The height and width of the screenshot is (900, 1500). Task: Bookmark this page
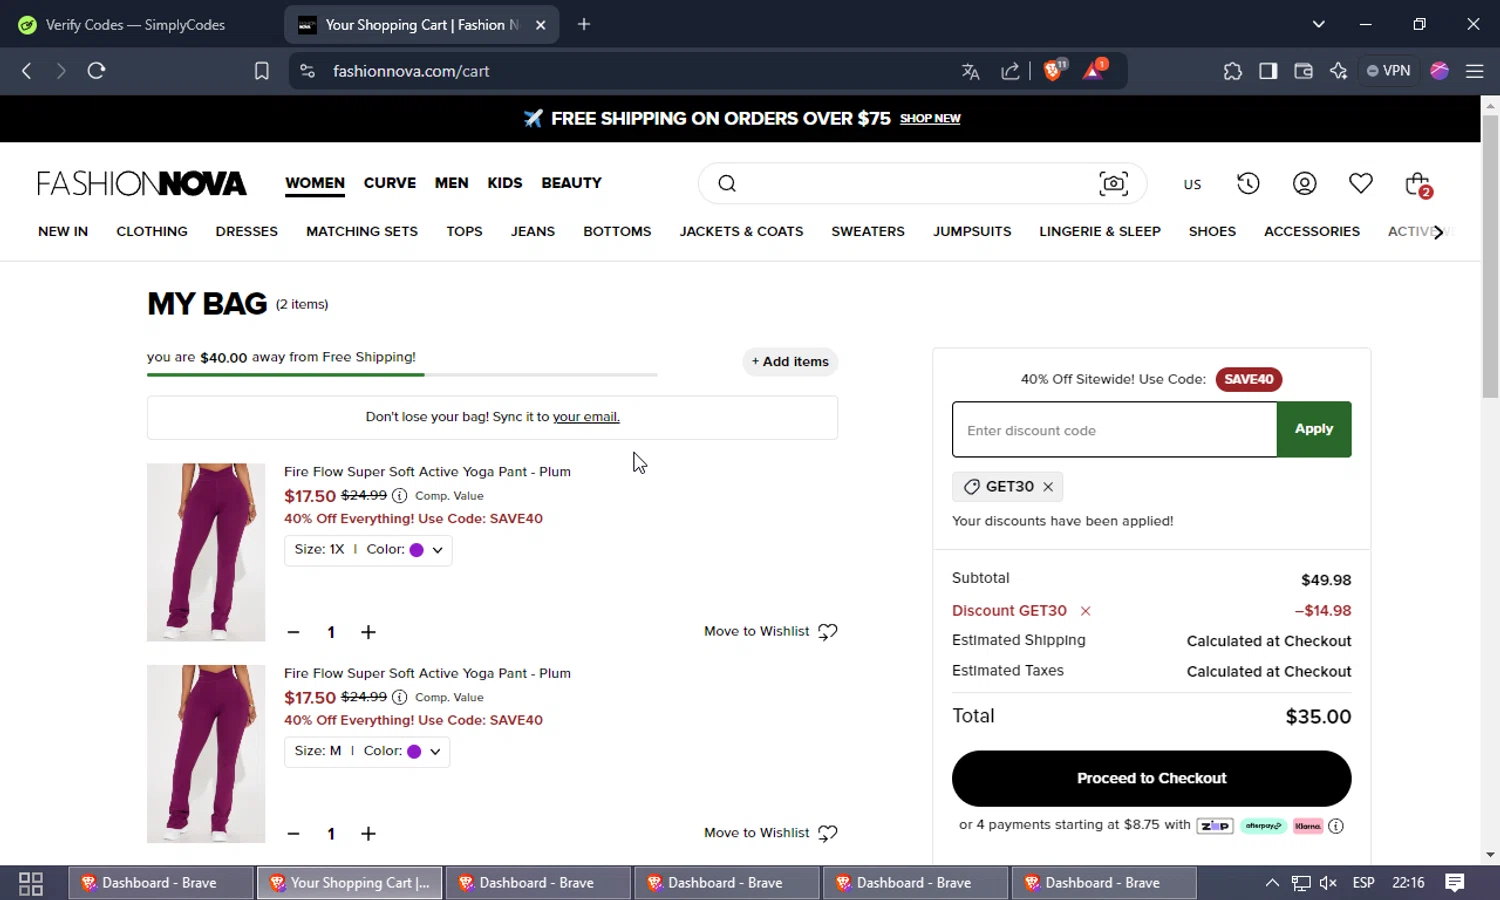click(261, 71)
